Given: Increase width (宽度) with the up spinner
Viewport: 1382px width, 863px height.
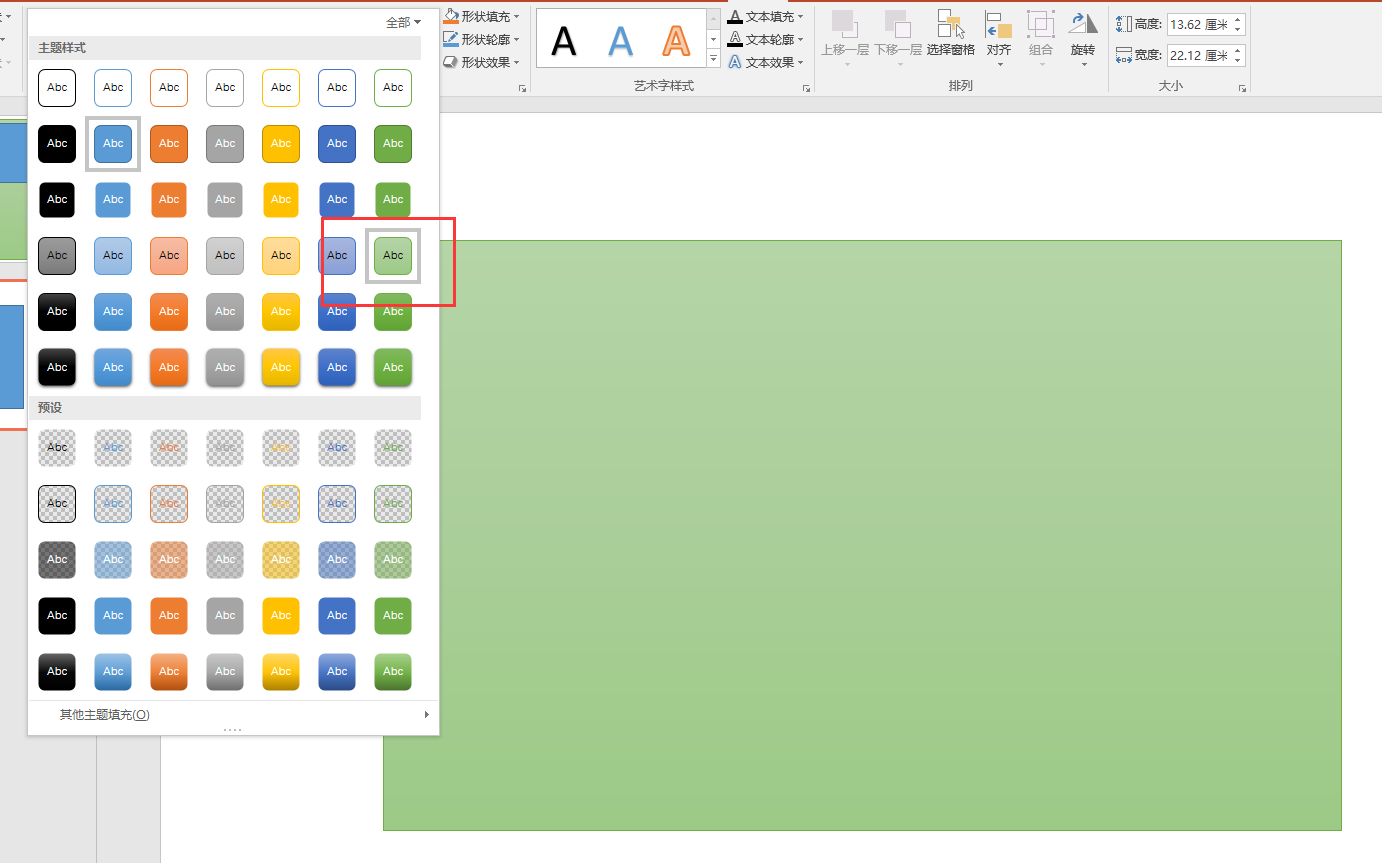Looking at the screenshot, I should [x=1238, y=50].
